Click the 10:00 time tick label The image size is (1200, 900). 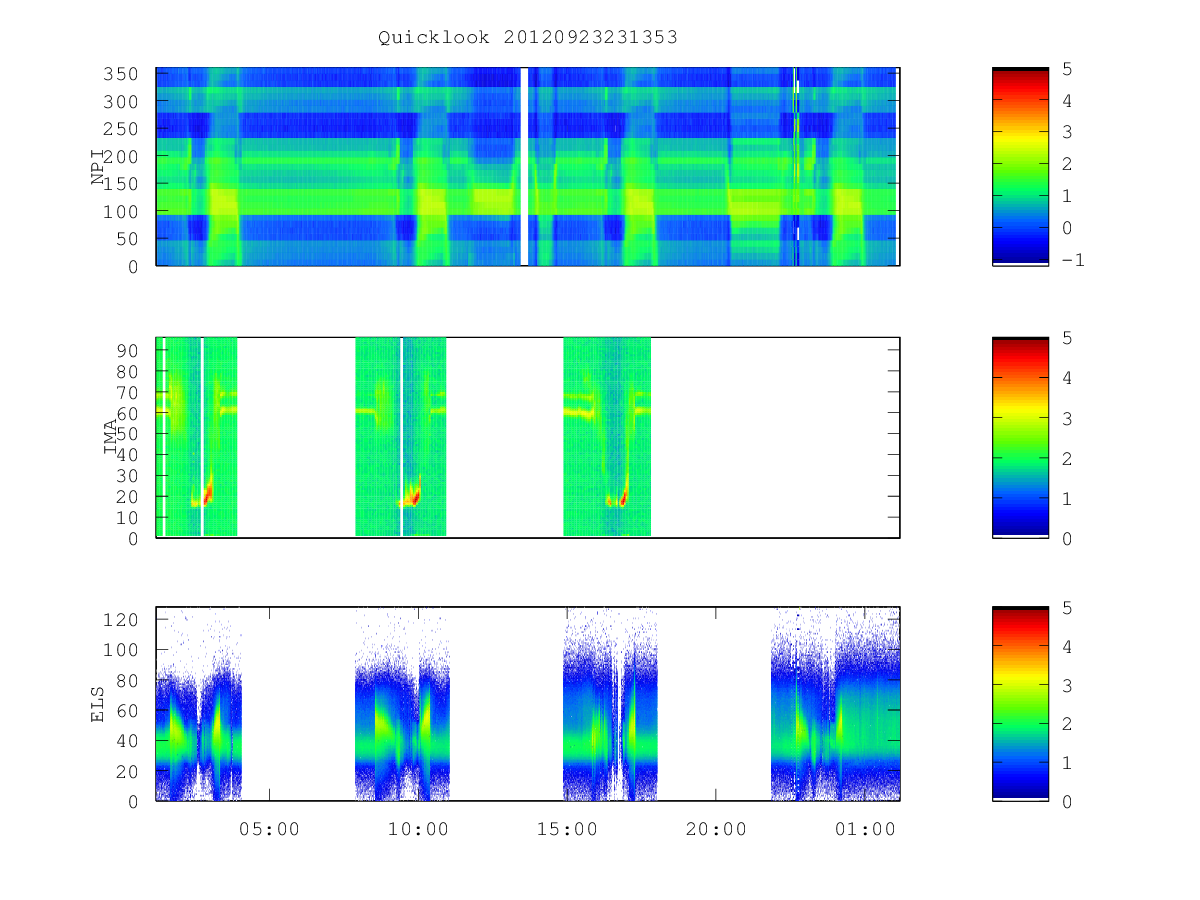pyautogui.click(x=418, y=829)
